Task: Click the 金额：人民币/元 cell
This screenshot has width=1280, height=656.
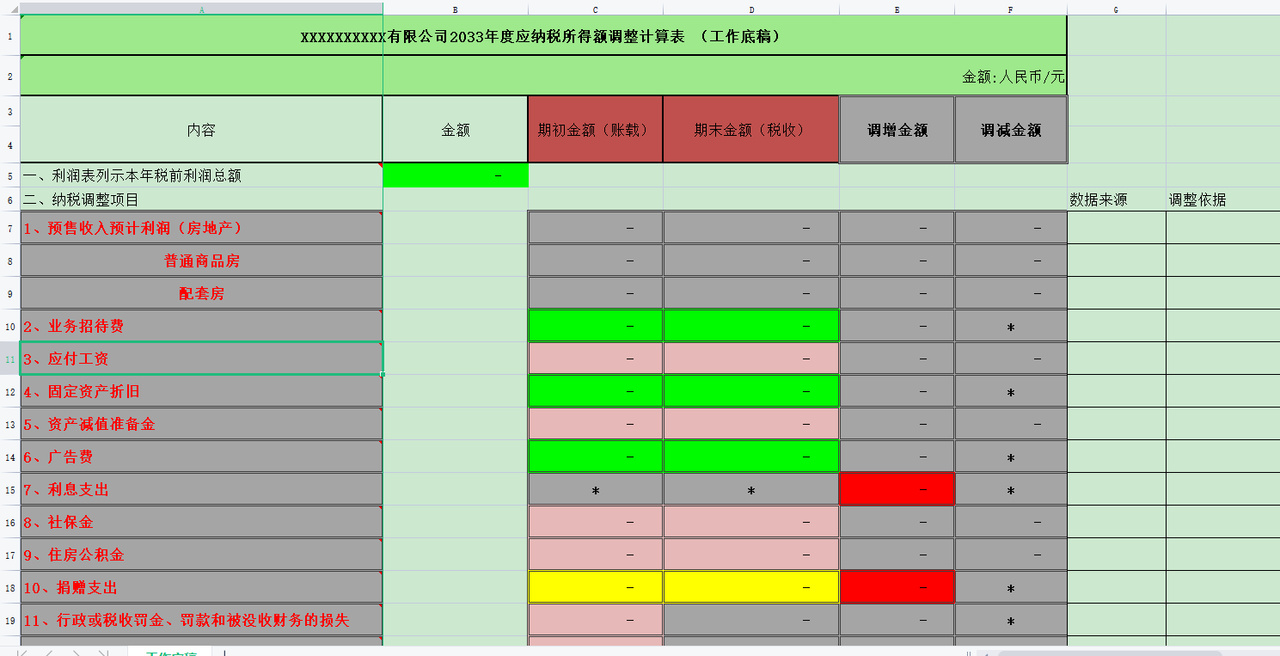Action: point(1010,75)
